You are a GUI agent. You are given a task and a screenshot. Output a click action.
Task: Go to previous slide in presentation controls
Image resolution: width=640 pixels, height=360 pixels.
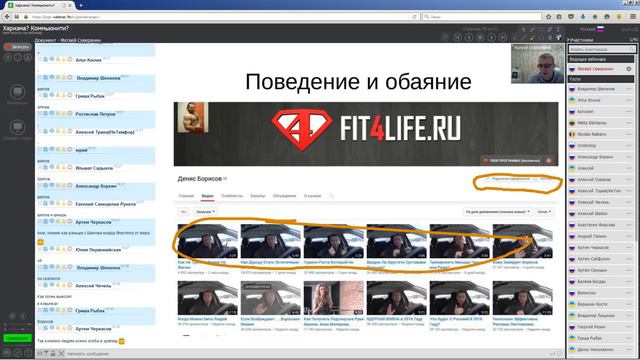469,37
